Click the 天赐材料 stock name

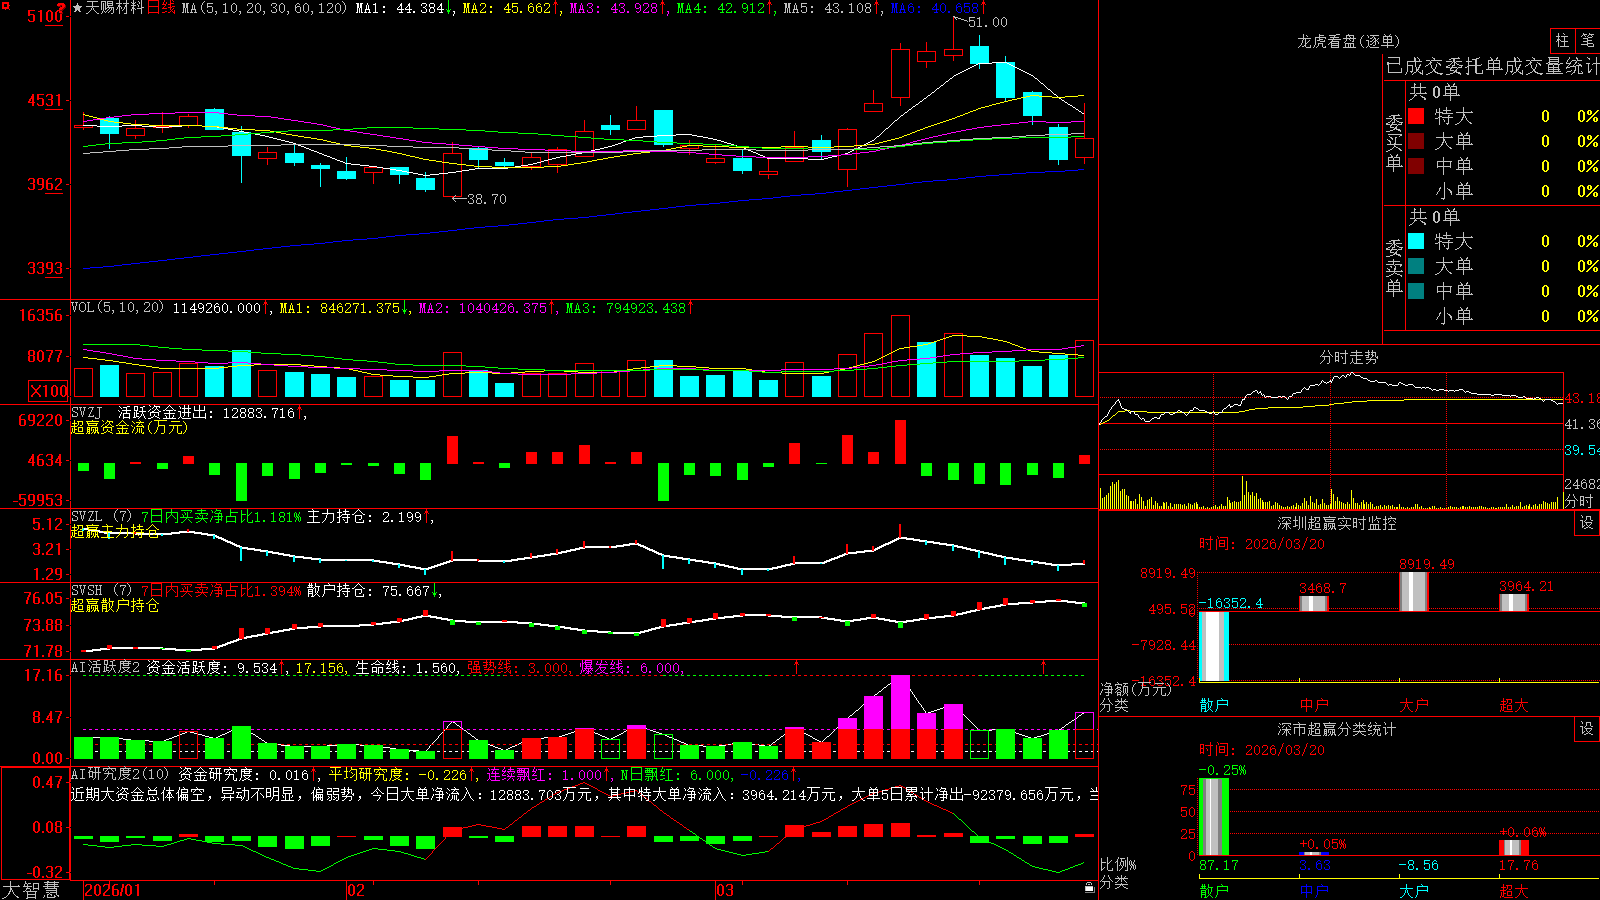click(115, 8)
